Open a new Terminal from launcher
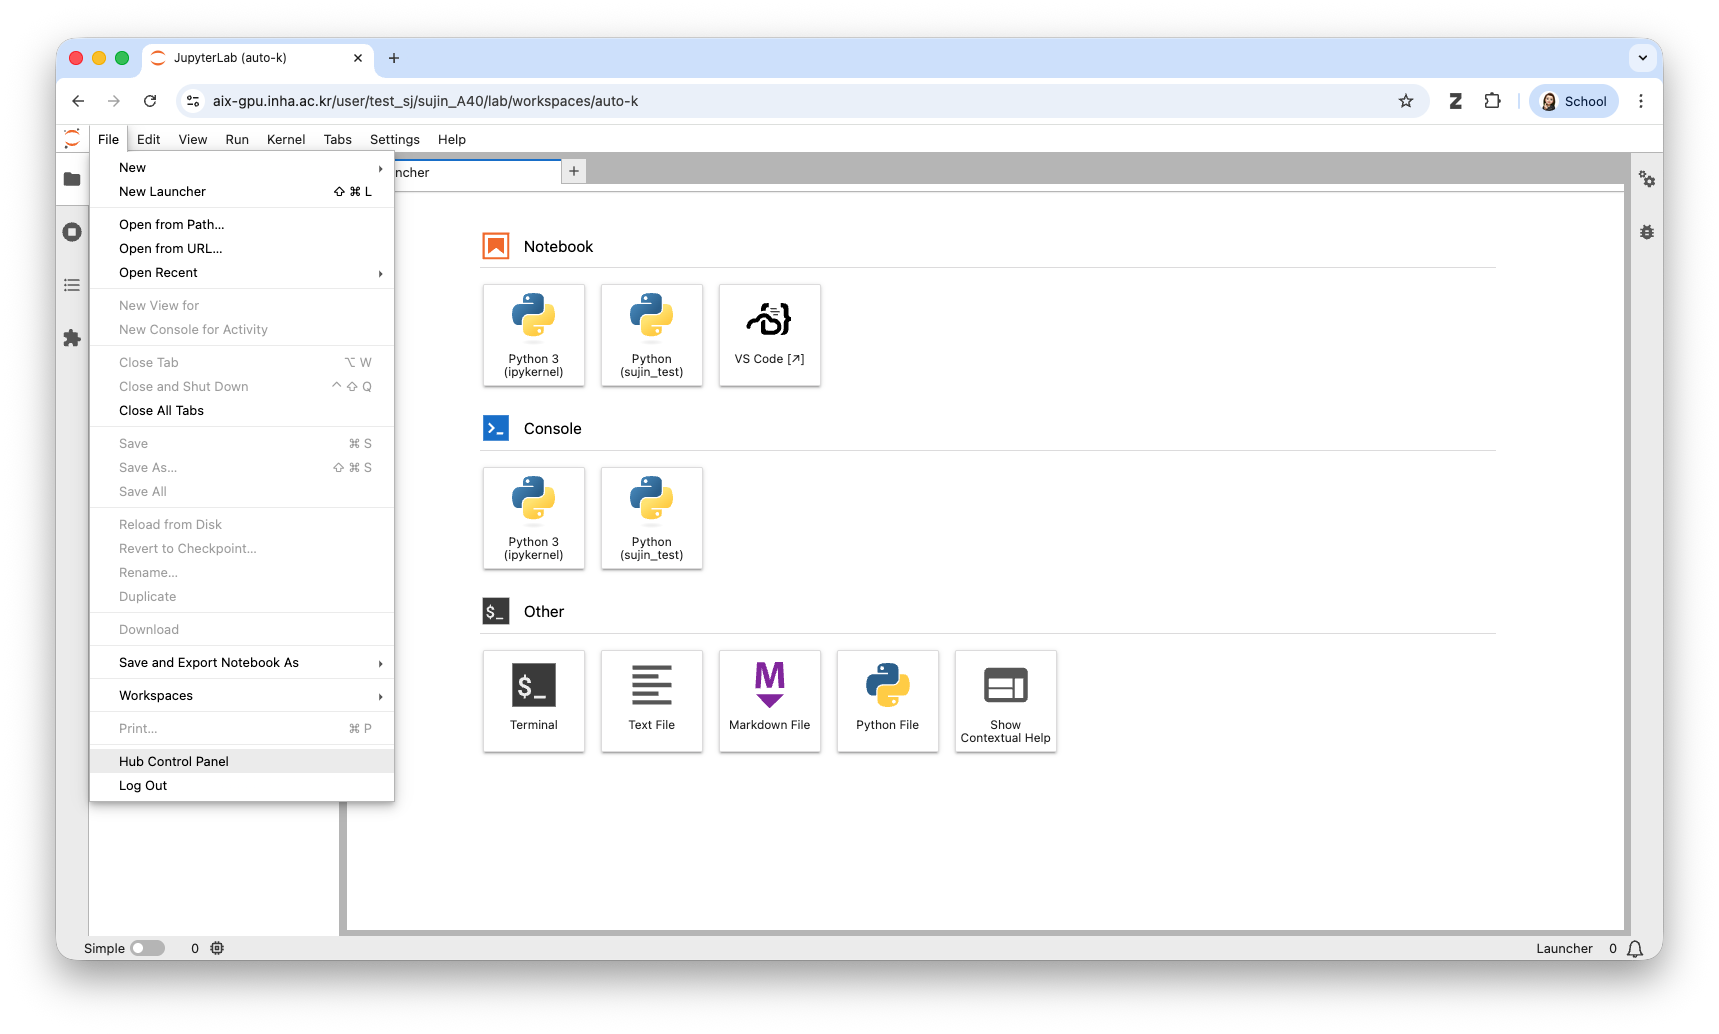This screenshot has width=1719, height=1034. tap(534, 701)
